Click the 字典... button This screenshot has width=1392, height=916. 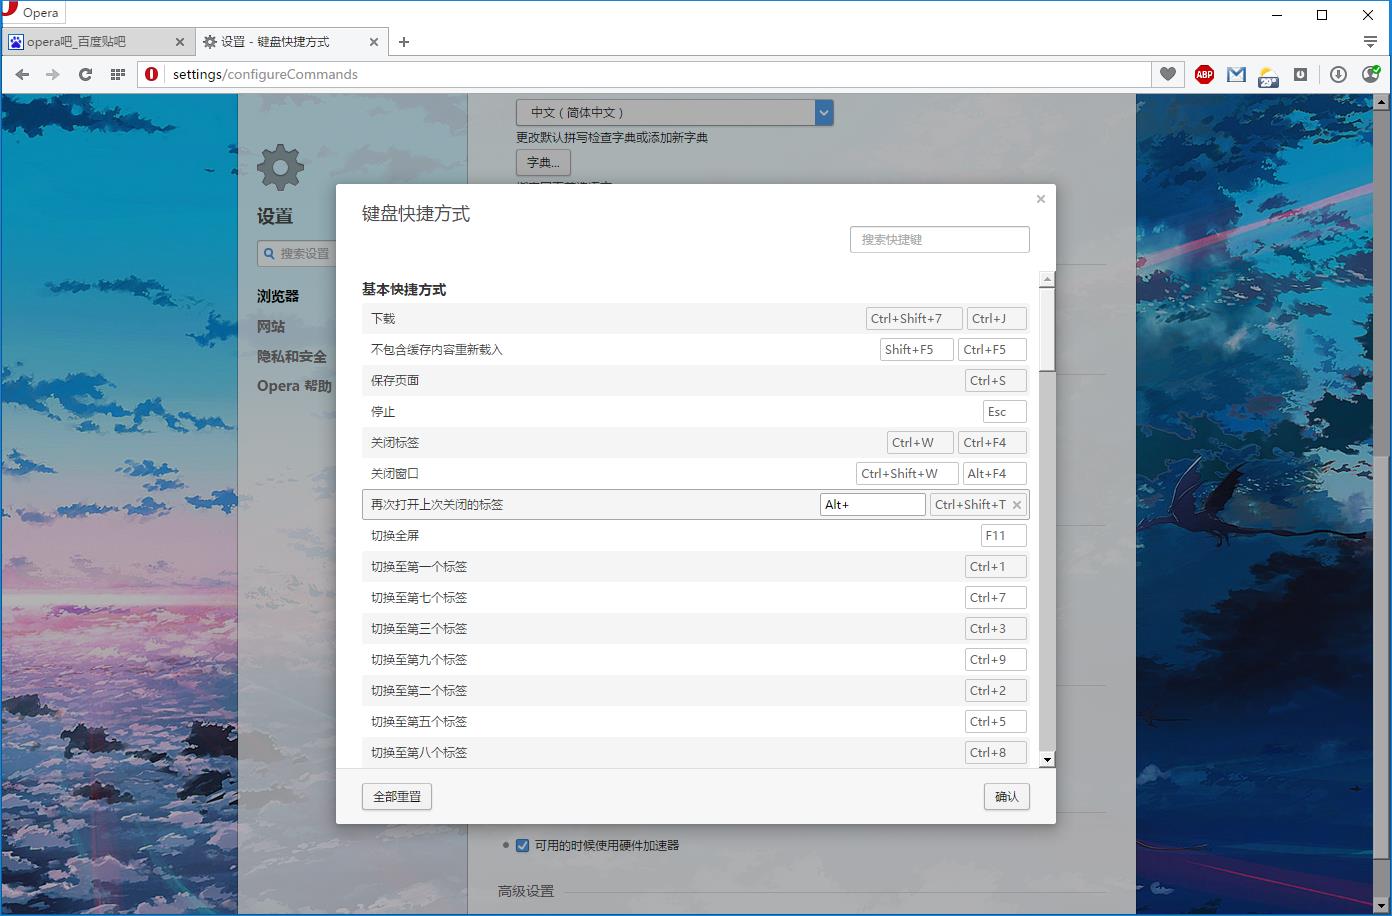pyautogui.click(x=543, y=162)
